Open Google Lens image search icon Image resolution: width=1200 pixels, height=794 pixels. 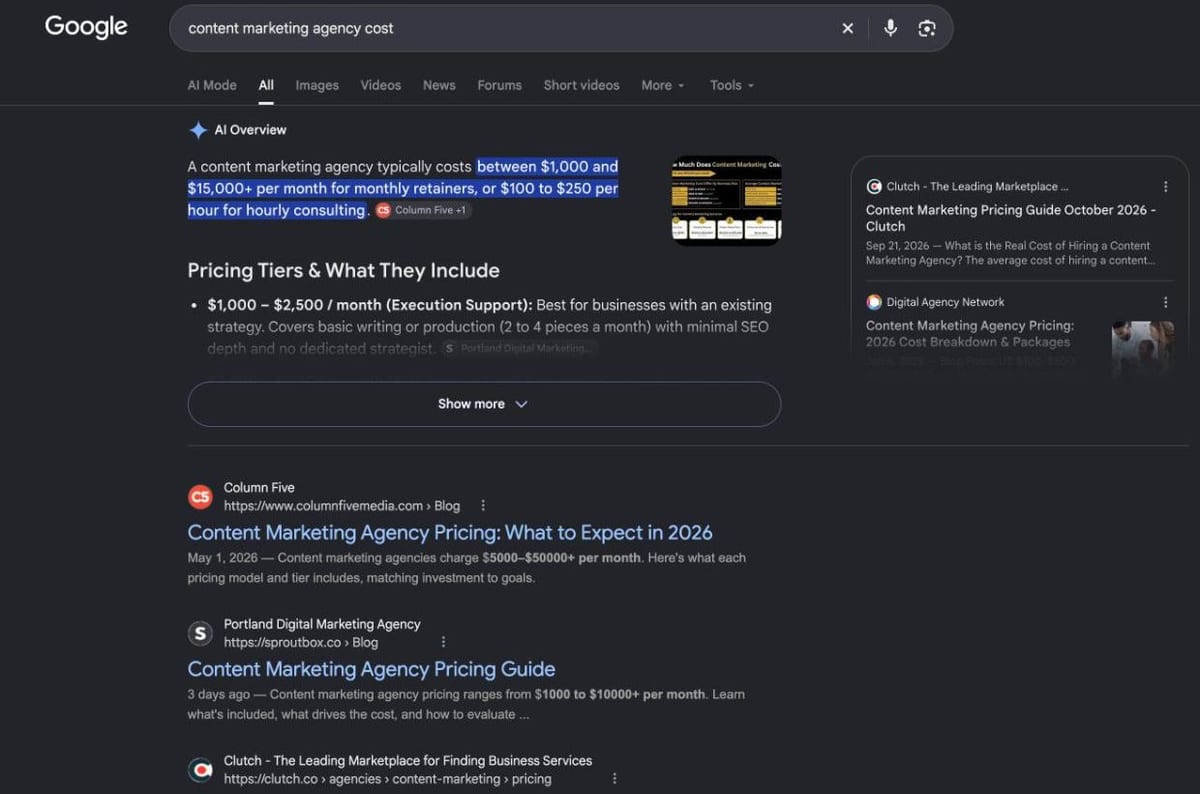click(x=927, y=28)
